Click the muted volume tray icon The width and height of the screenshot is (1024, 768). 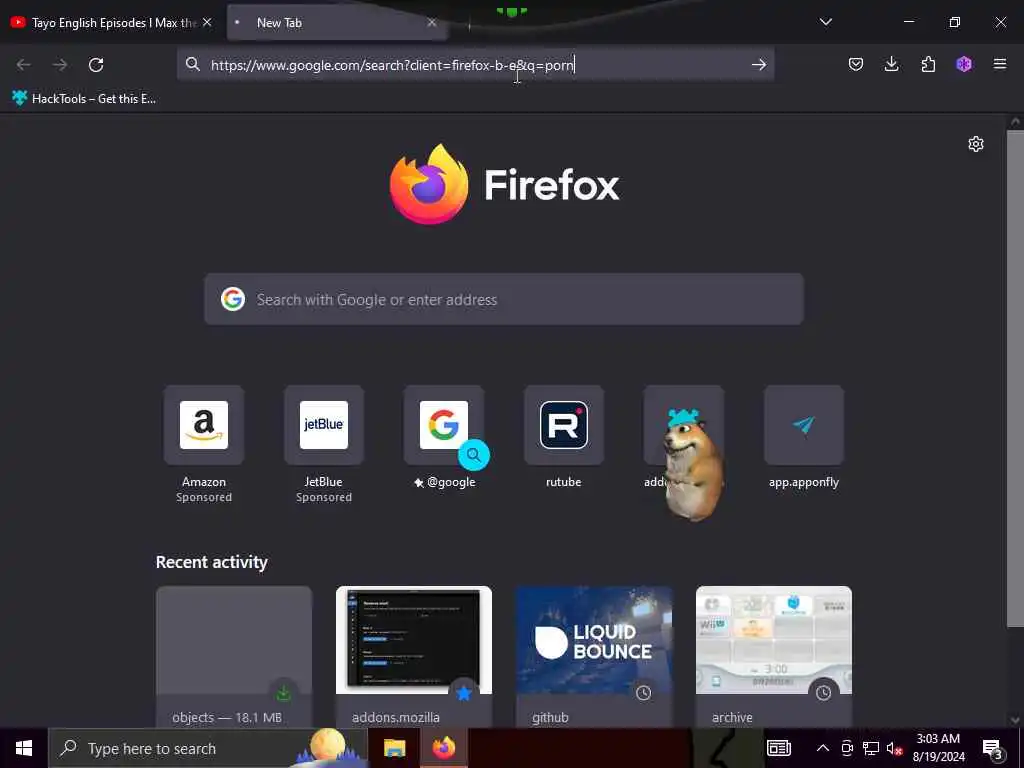(x=894, y=748)
